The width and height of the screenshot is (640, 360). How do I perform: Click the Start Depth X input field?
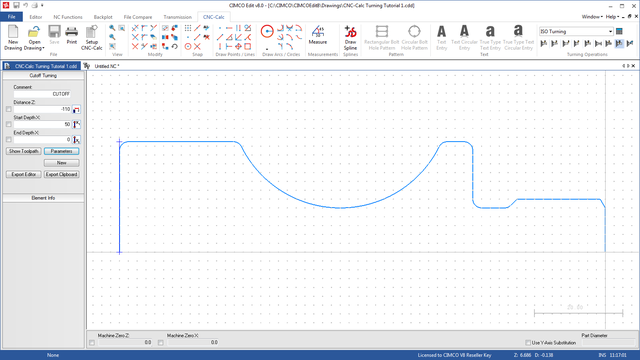[42, 124]
